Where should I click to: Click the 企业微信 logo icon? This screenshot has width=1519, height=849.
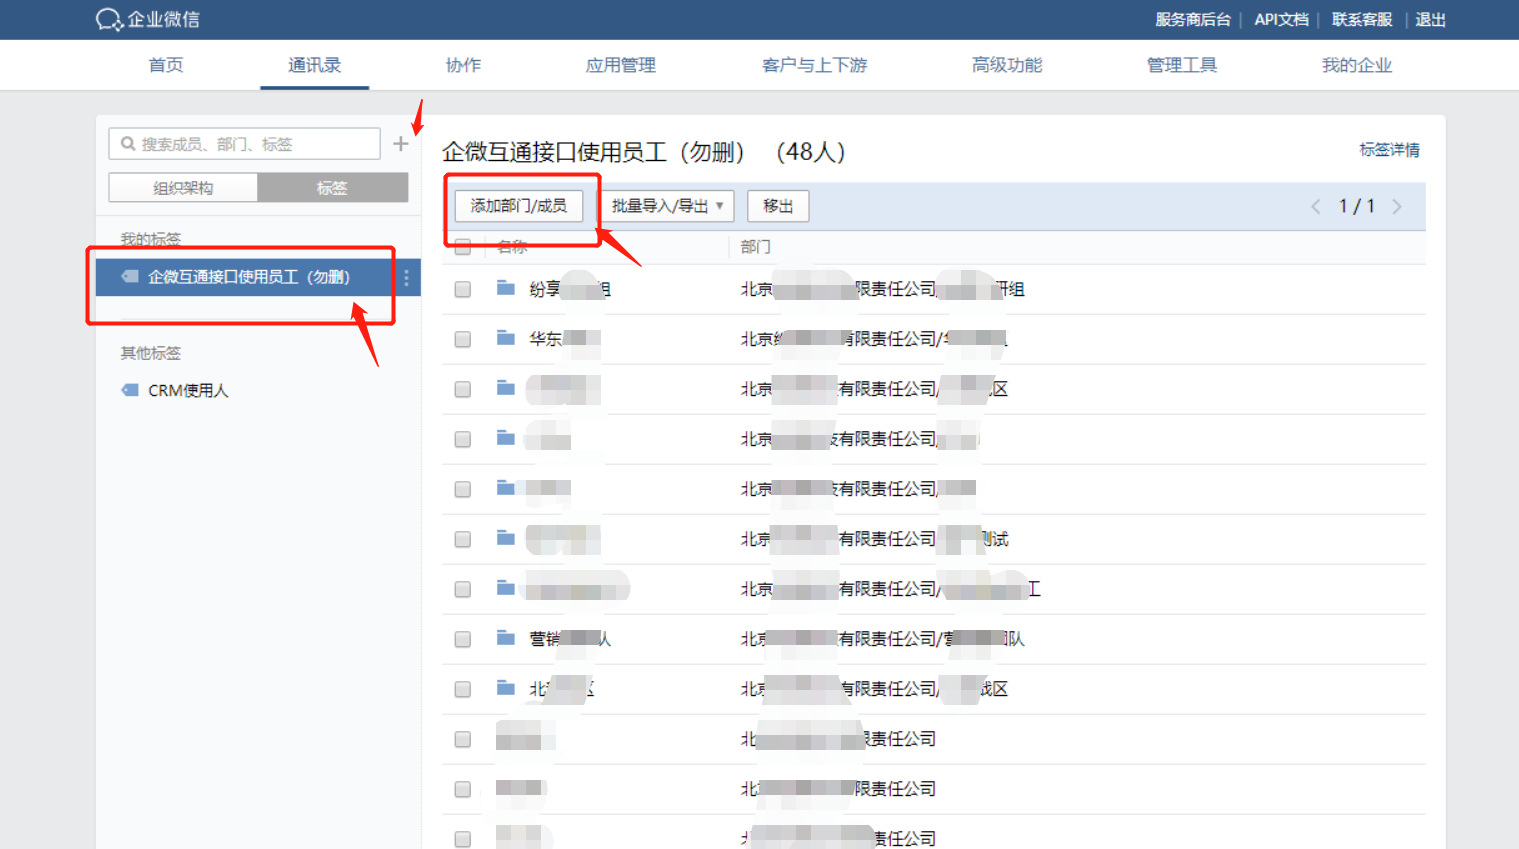click(108, 19)
